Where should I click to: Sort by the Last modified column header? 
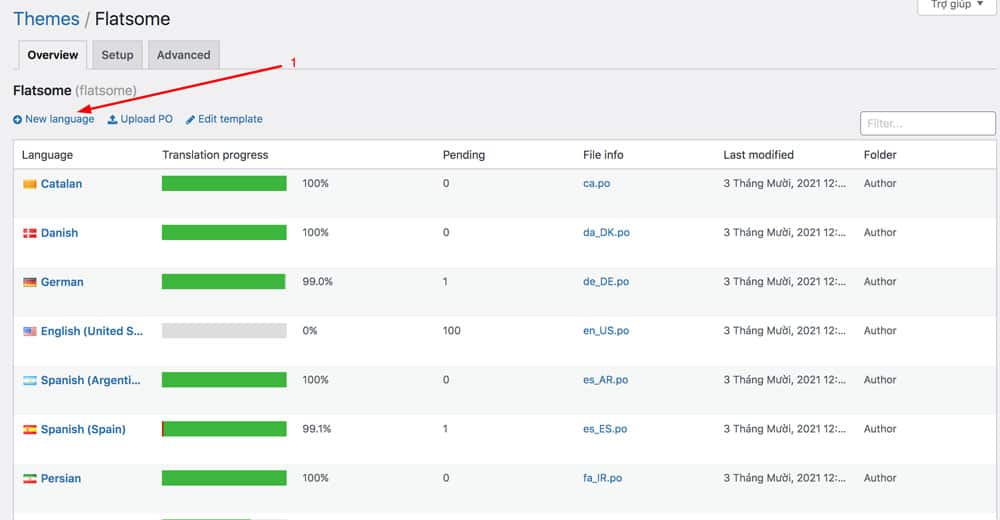pyautogui.click(x=758, y=155)
